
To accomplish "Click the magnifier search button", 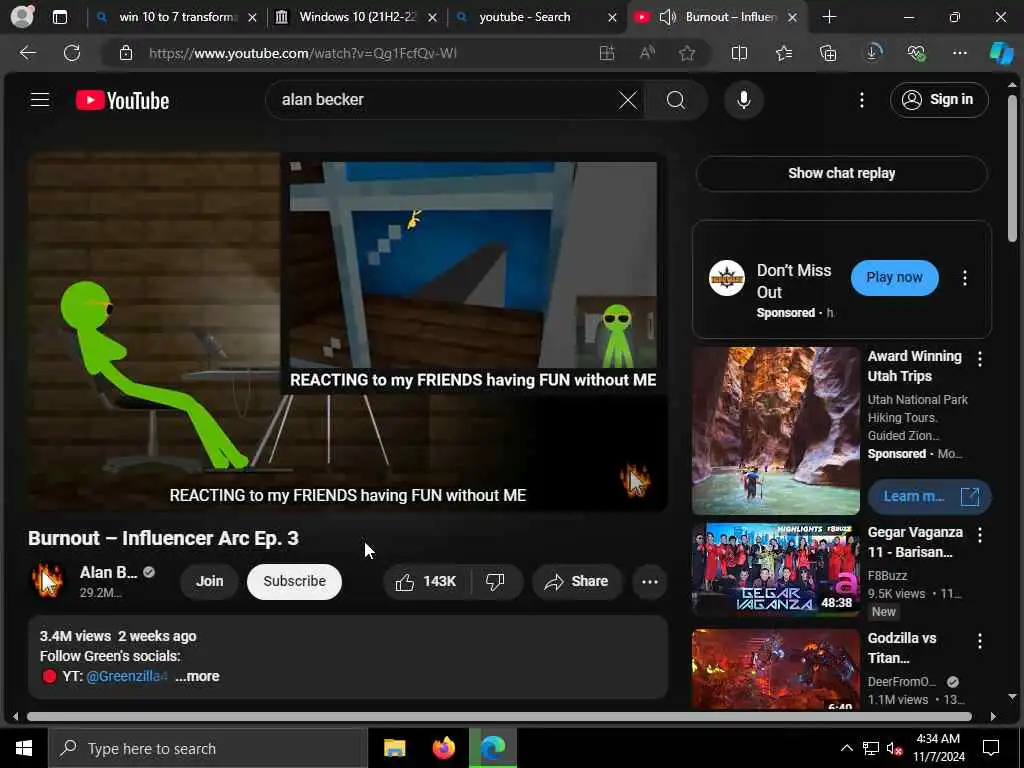I will tap(676, 100).
